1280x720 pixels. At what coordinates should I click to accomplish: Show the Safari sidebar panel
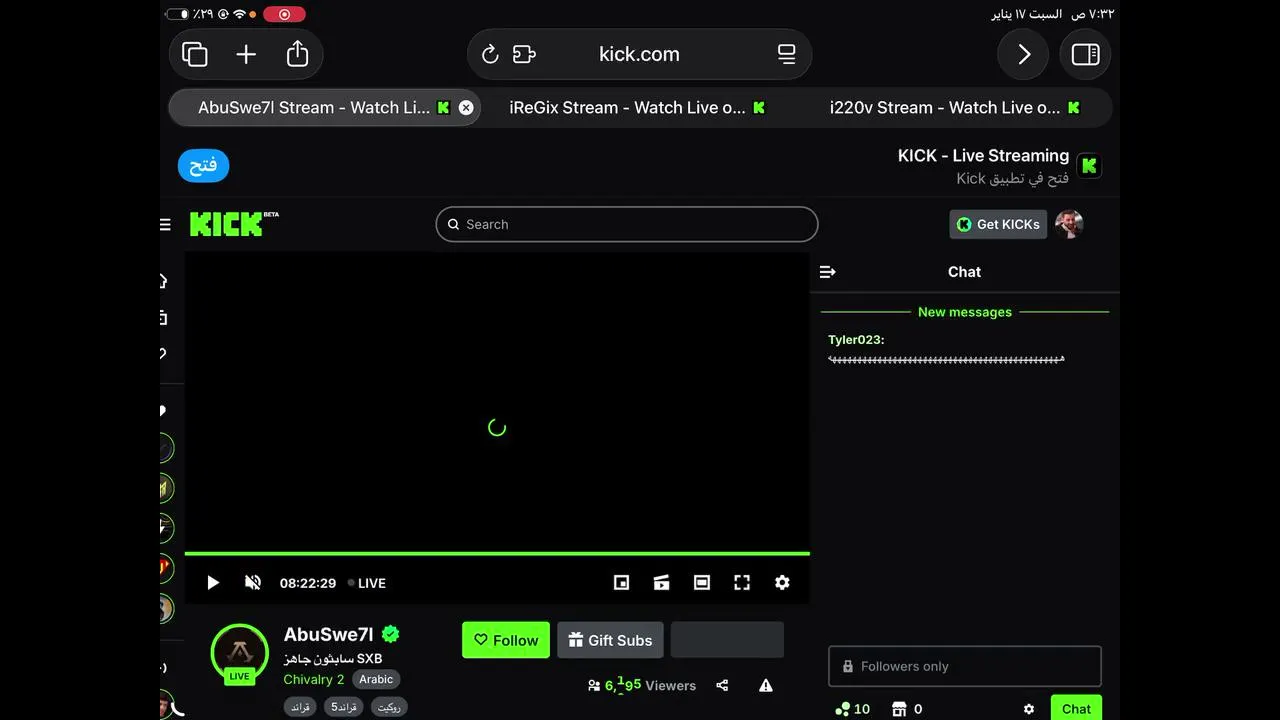[1085, 54]
